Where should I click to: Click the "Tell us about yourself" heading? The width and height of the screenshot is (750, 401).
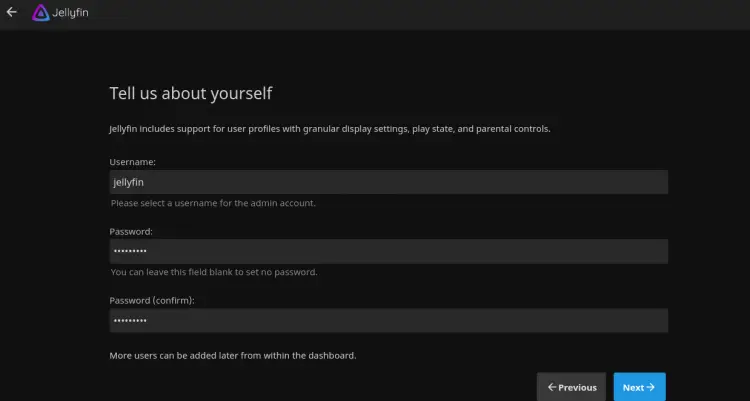(x=190, y=93)
